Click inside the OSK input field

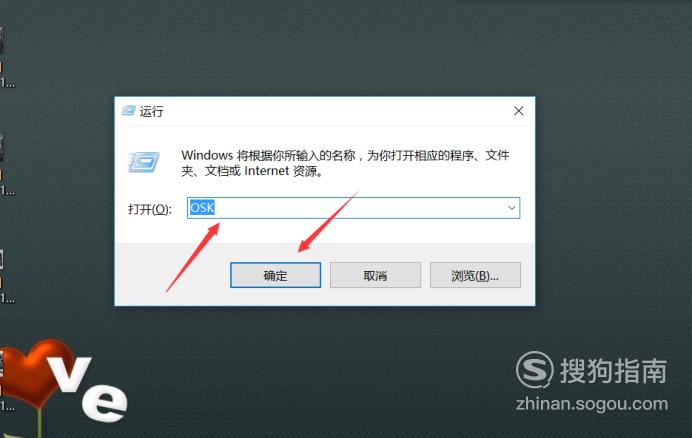(354, 208)
